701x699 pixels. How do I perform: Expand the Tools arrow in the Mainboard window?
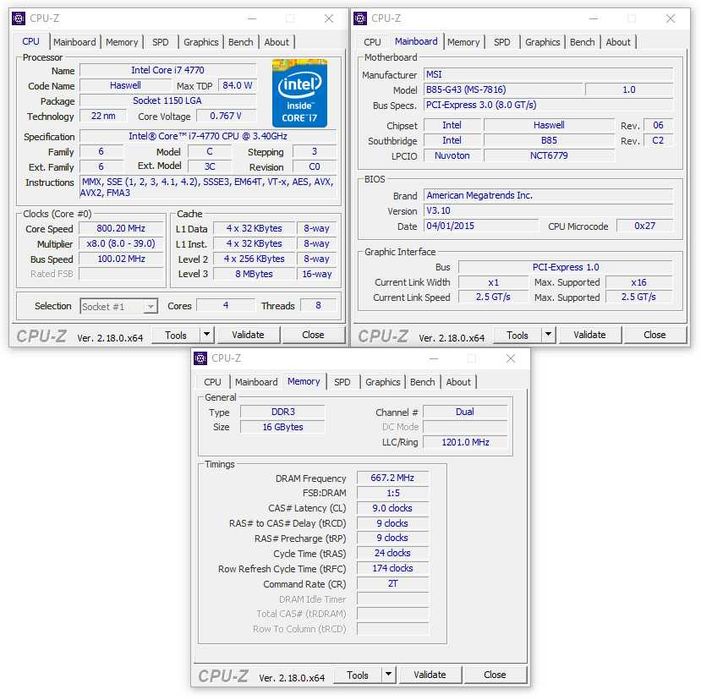click(x=548, y=334)
